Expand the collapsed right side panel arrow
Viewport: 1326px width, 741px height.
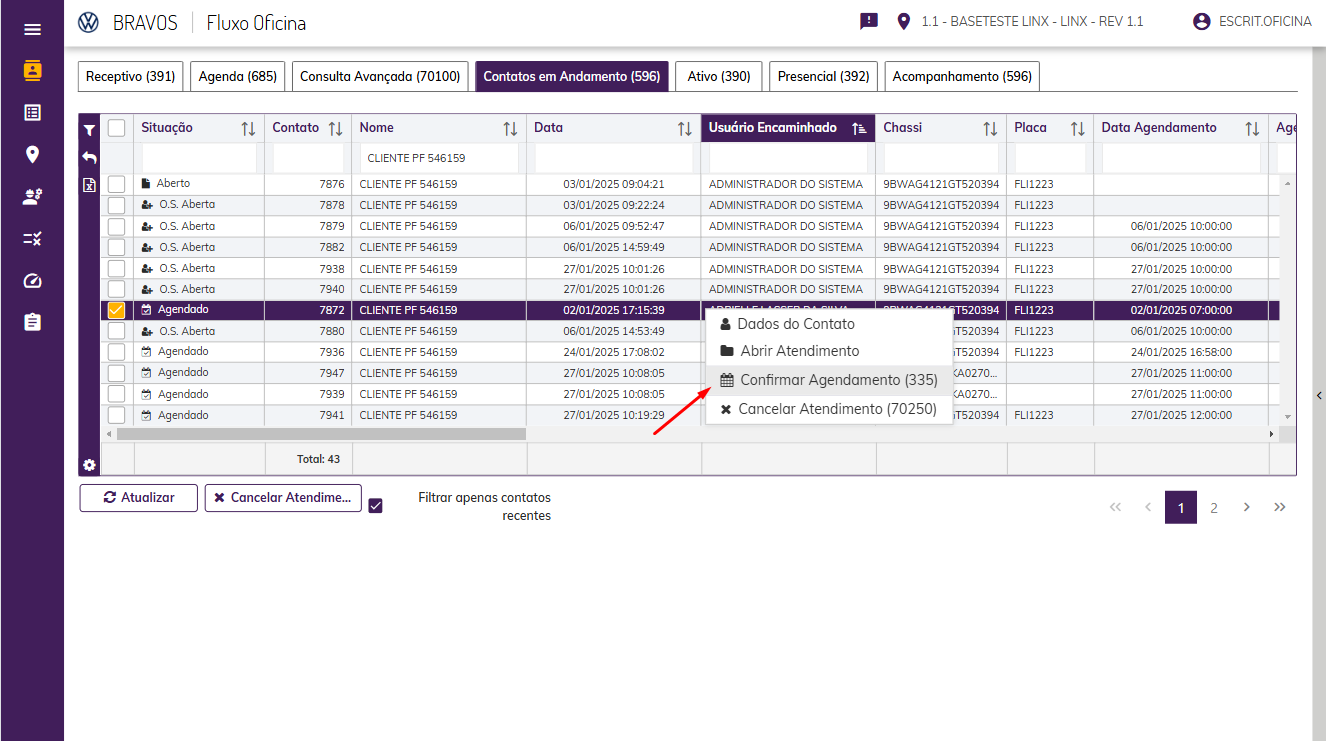click(1319, 395)
